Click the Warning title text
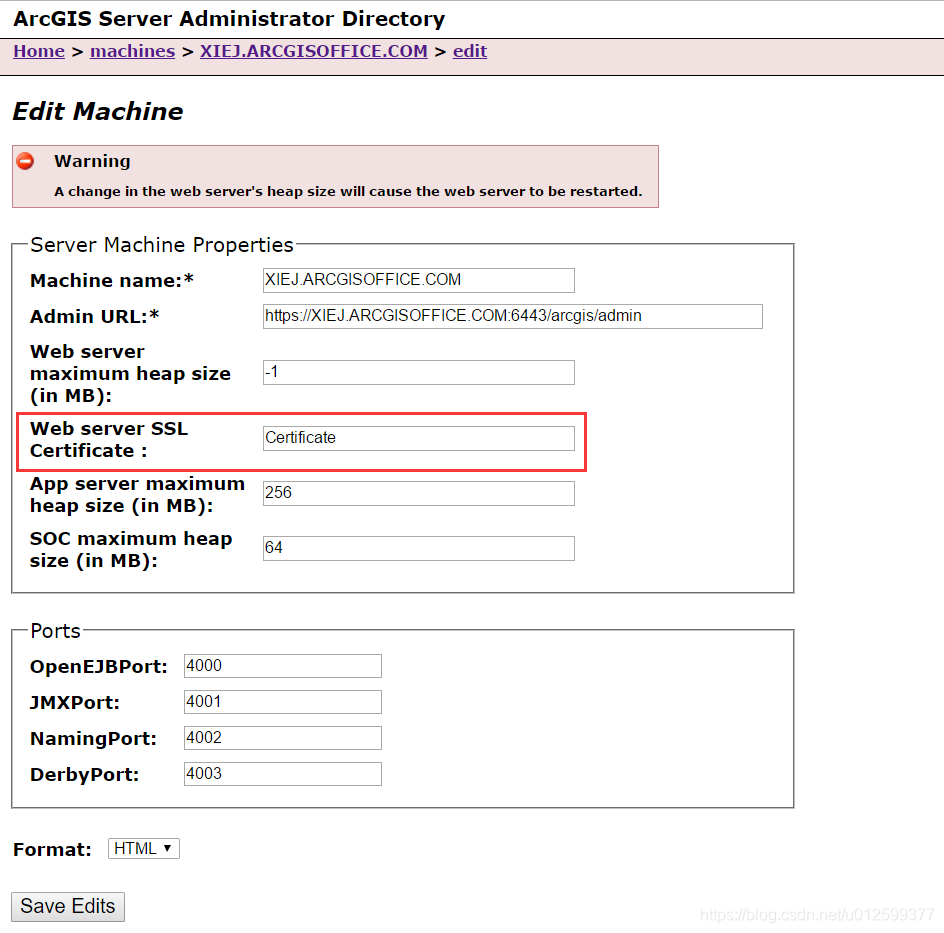The height and width of the screenshot is (933, 944). click(92, 161)
